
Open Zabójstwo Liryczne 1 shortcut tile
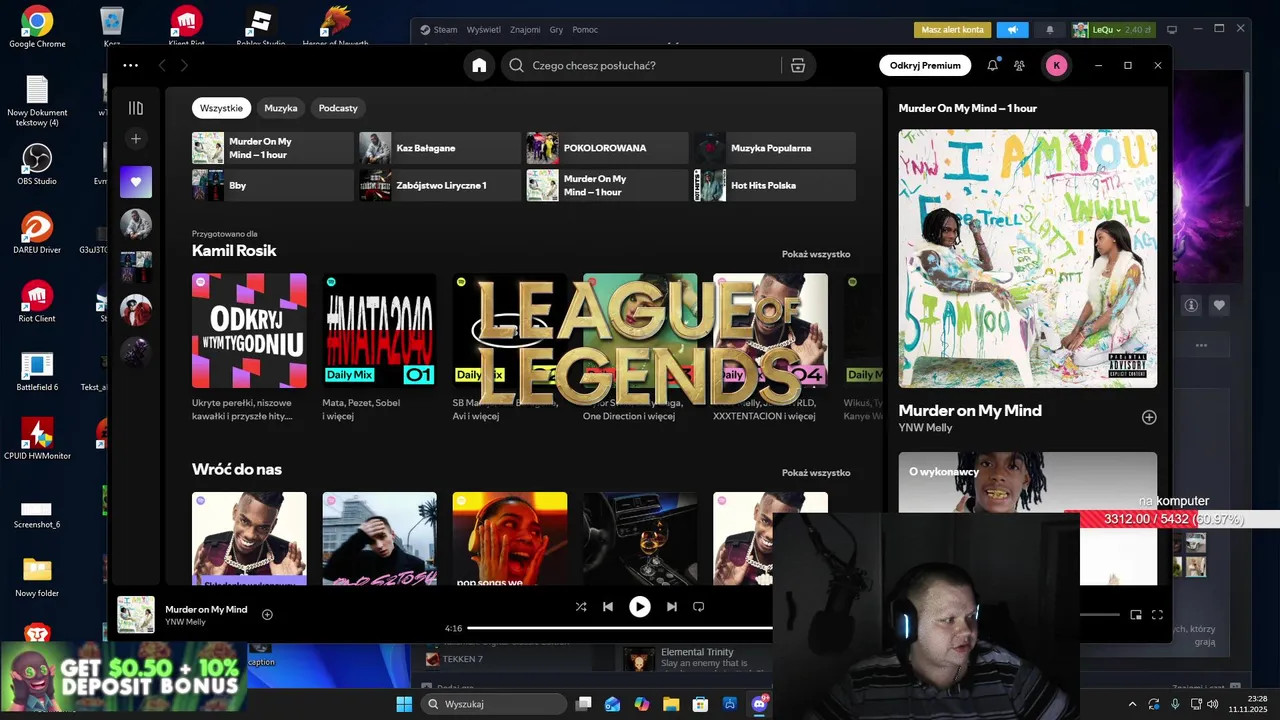[x=440, y=185]
